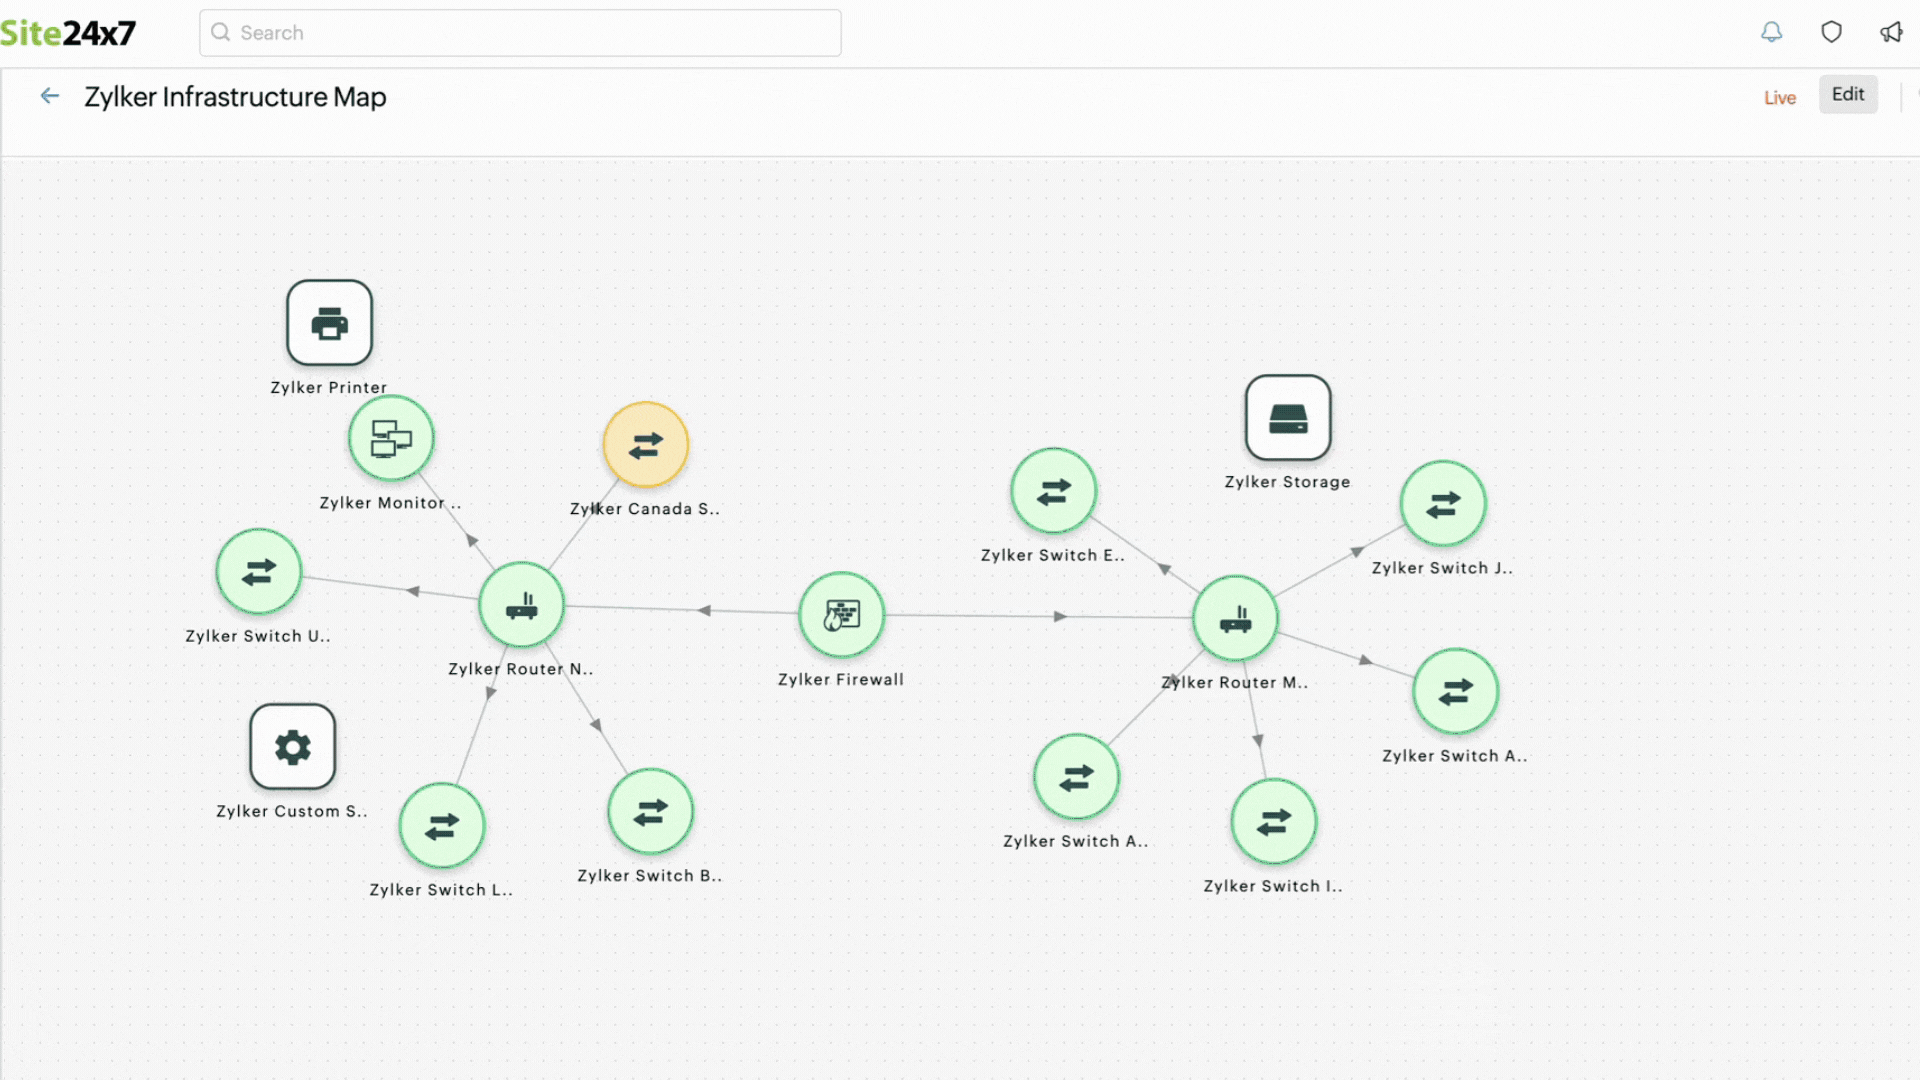Click the shield status icon
The image size is (1920, 1080).
pyautogui.click(x=1832, y=32)
